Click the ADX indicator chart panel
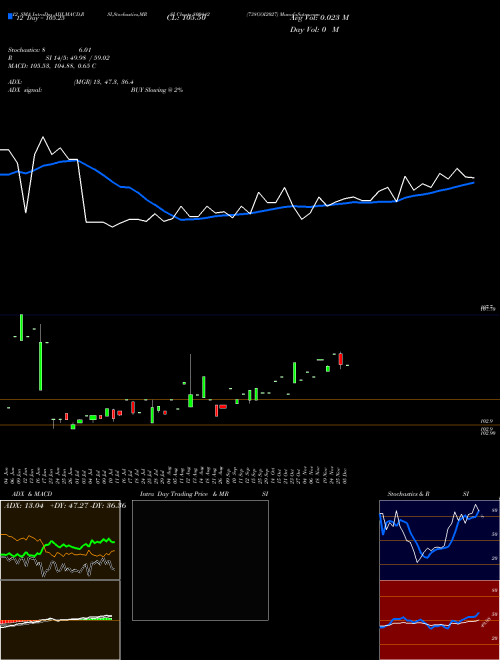This screenshot has width=500, height=660. tap(60, 540)
